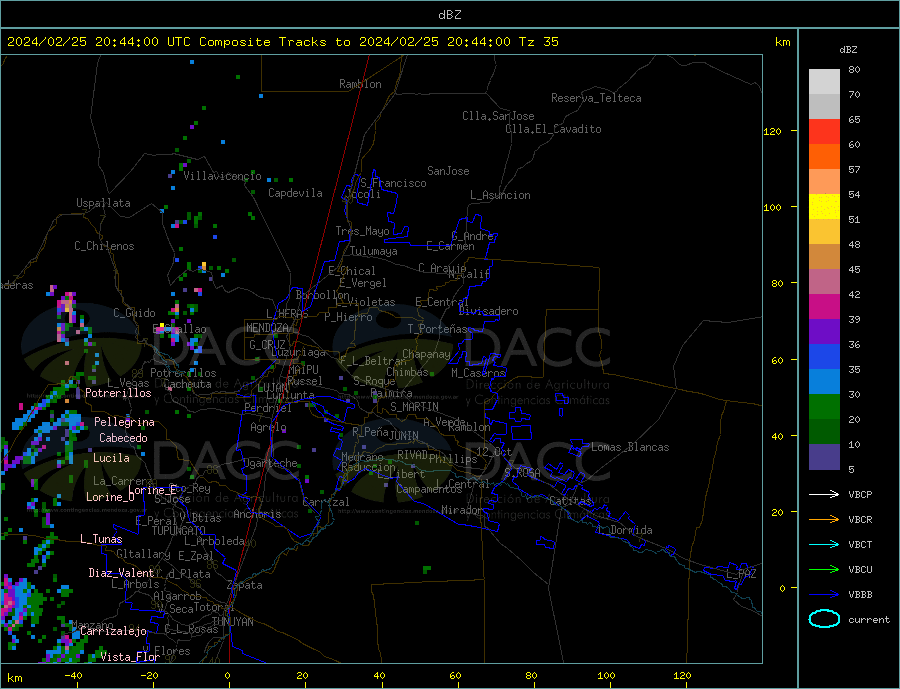This screenshot has width=900, height=689.
Task: Click the Tulumaya label
Action: tap(374, 251)
